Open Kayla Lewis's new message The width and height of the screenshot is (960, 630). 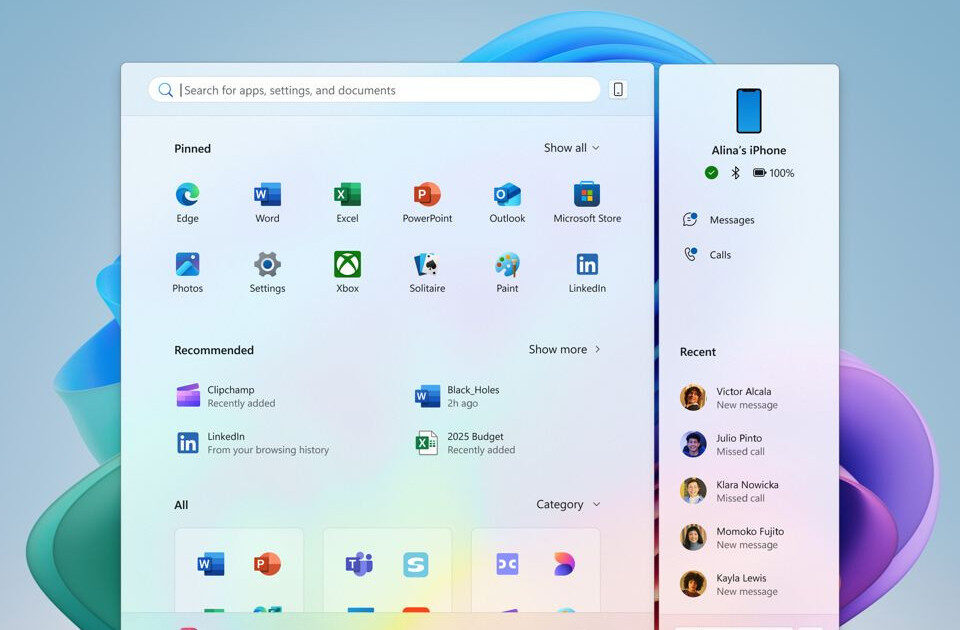[729, 584]
